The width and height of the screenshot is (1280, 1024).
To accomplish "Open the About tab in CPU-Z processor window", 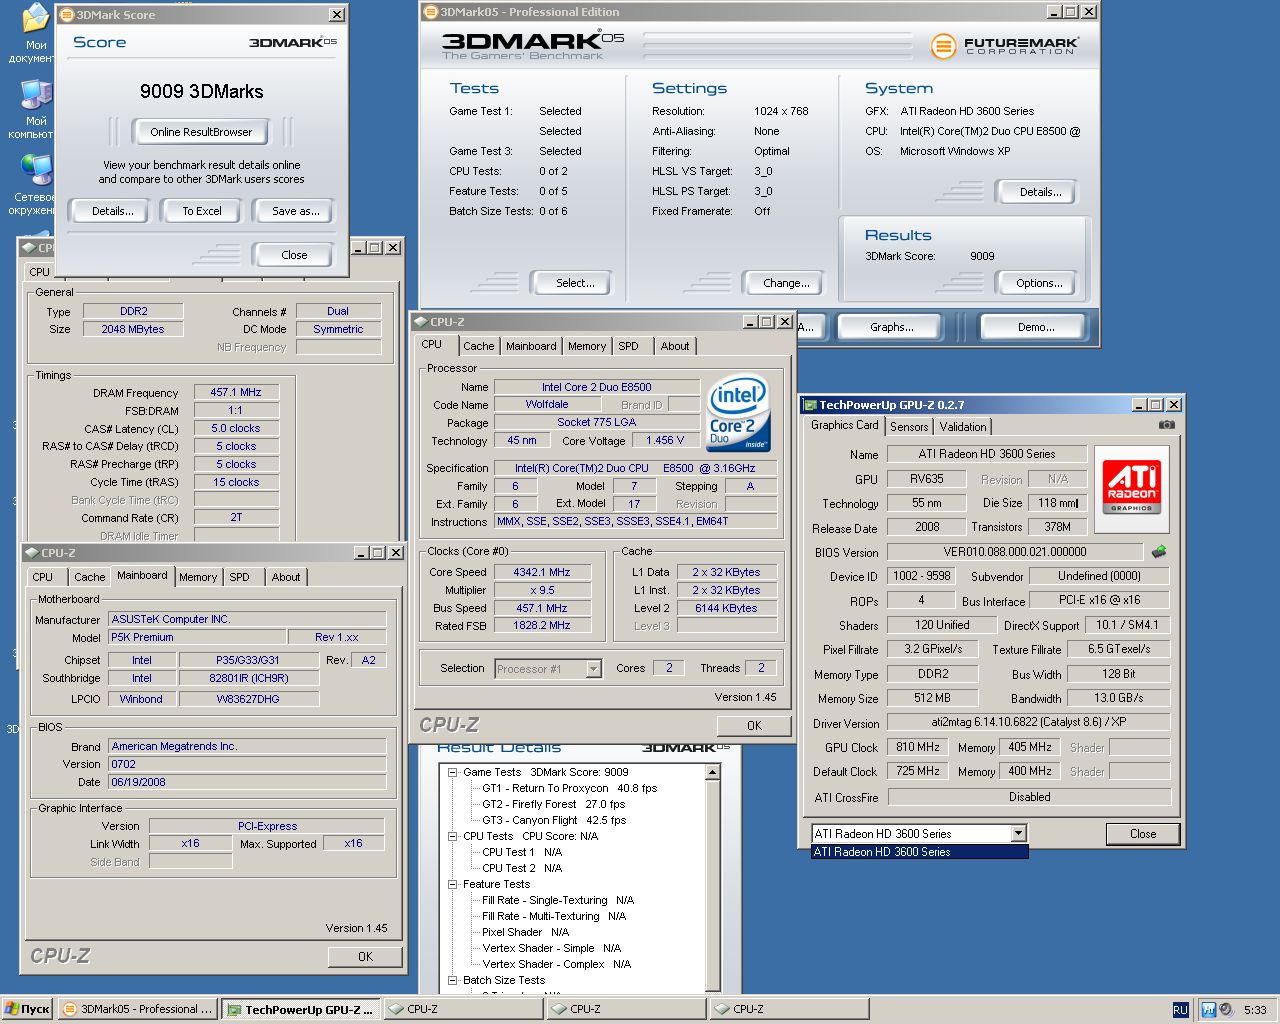I will tap(675, 346).
